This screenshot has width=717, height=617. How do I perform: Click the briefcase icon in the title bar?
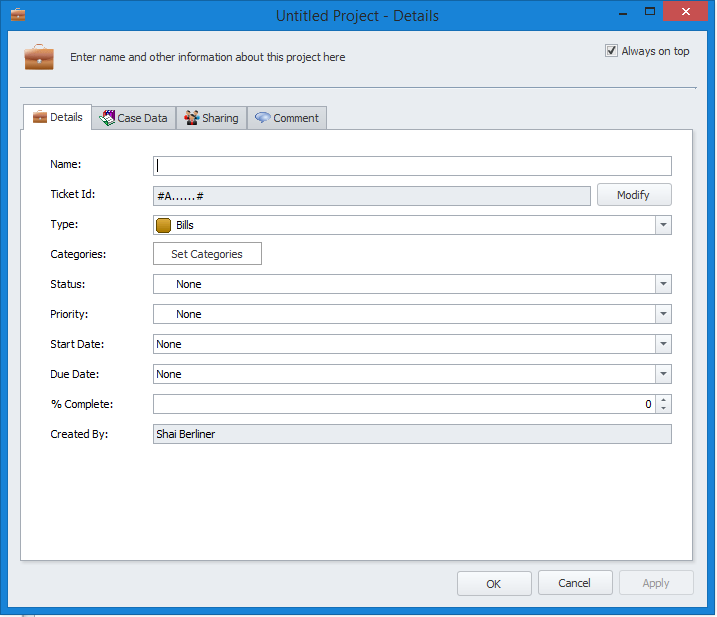(x=17, y=15)
